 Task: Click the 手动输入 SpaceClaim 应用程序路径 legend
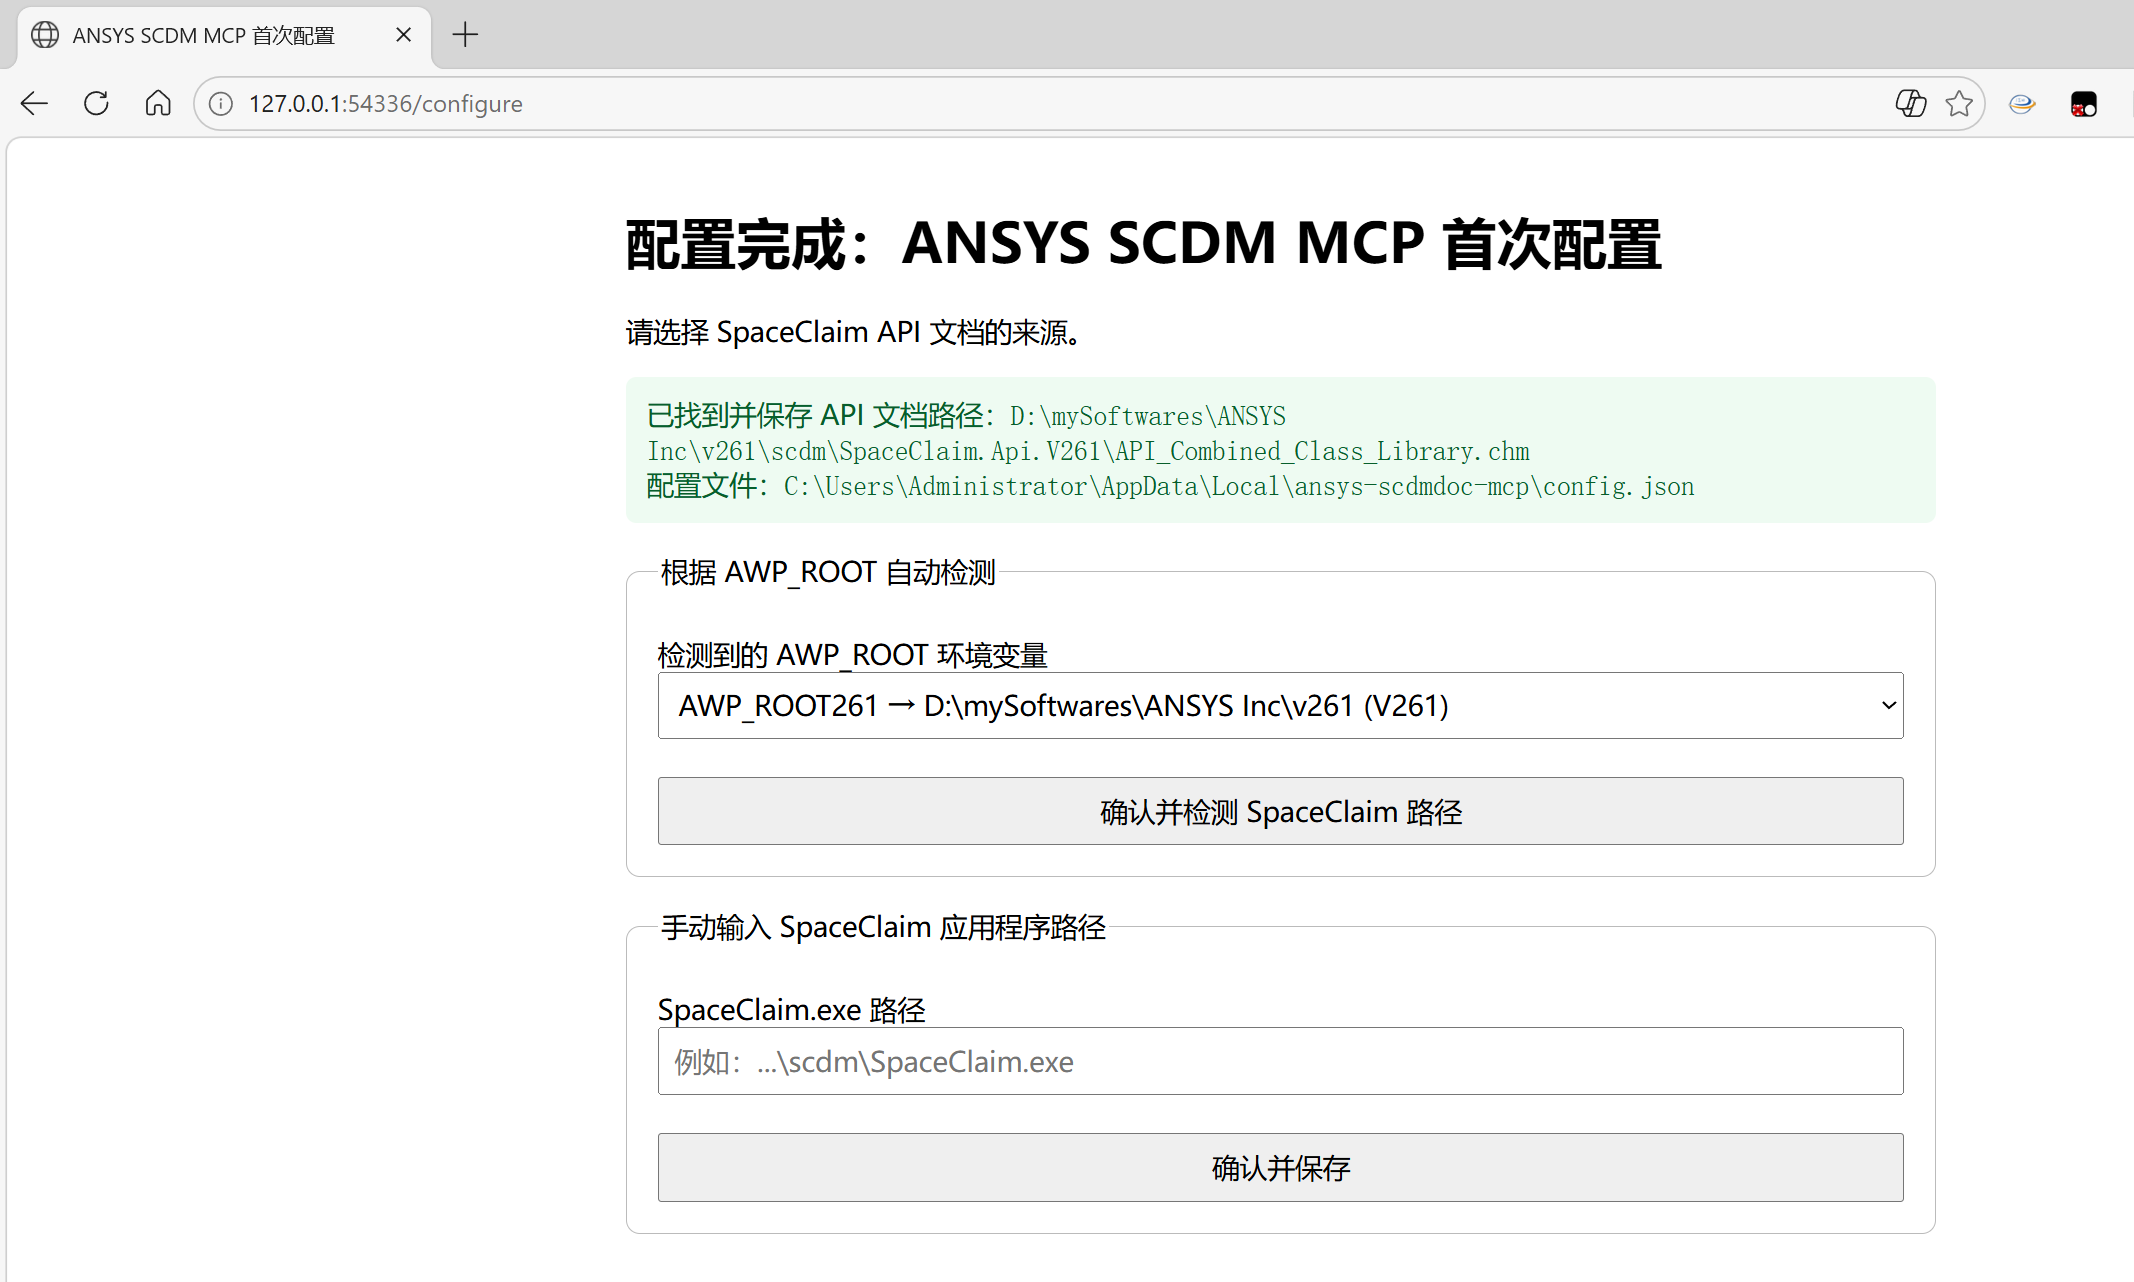[x=883, y=927]
